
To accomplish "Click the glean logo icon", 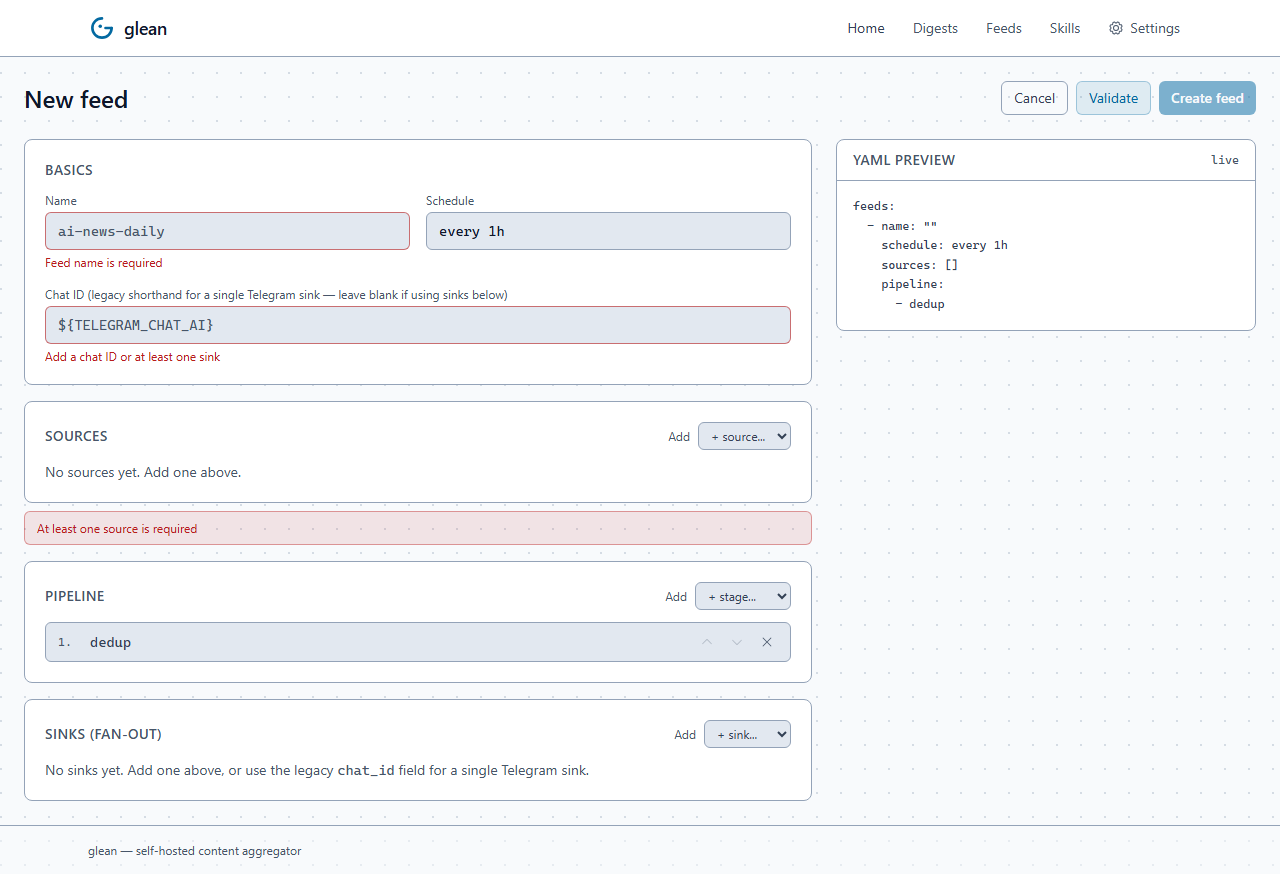I will 102,28.
